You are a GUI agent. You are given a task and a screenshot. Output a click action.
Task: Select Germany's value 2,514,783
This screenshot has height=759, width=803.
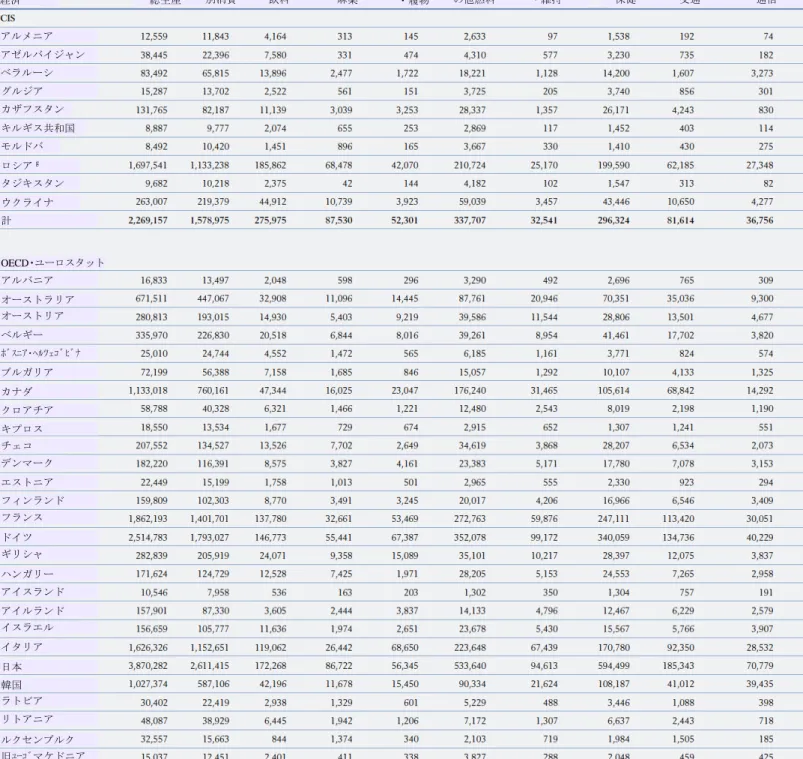click(x=147, y=537)
